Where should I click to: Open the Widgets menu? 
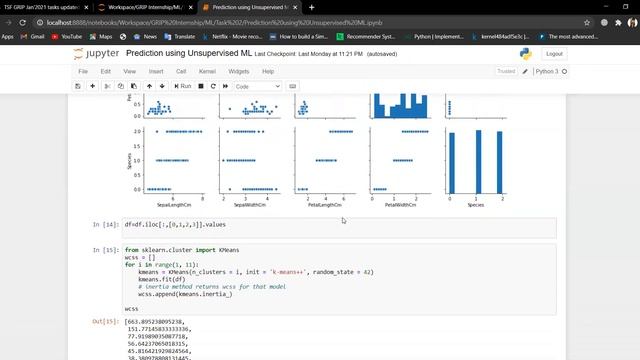pos(239,71)
